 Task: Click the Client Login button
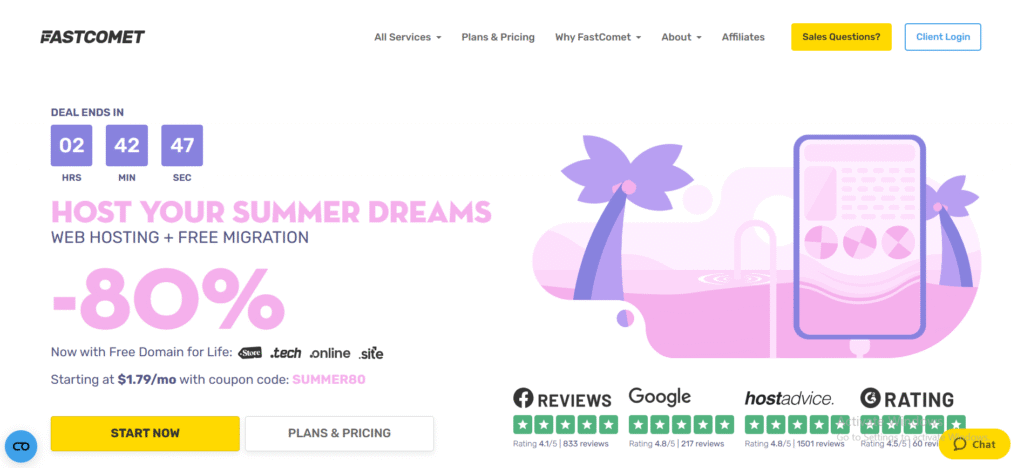[x=943, y=37]
